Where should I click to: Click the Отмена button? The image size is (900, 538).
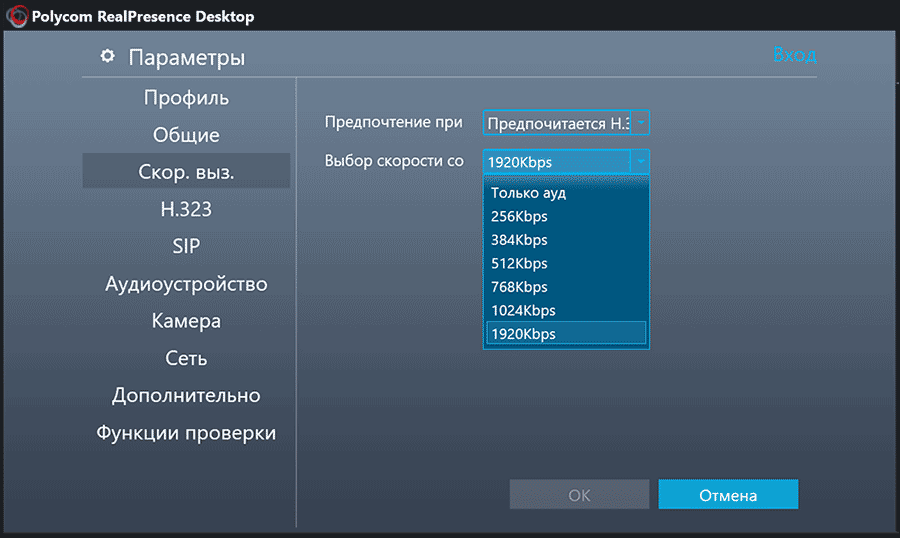[728, 494]
